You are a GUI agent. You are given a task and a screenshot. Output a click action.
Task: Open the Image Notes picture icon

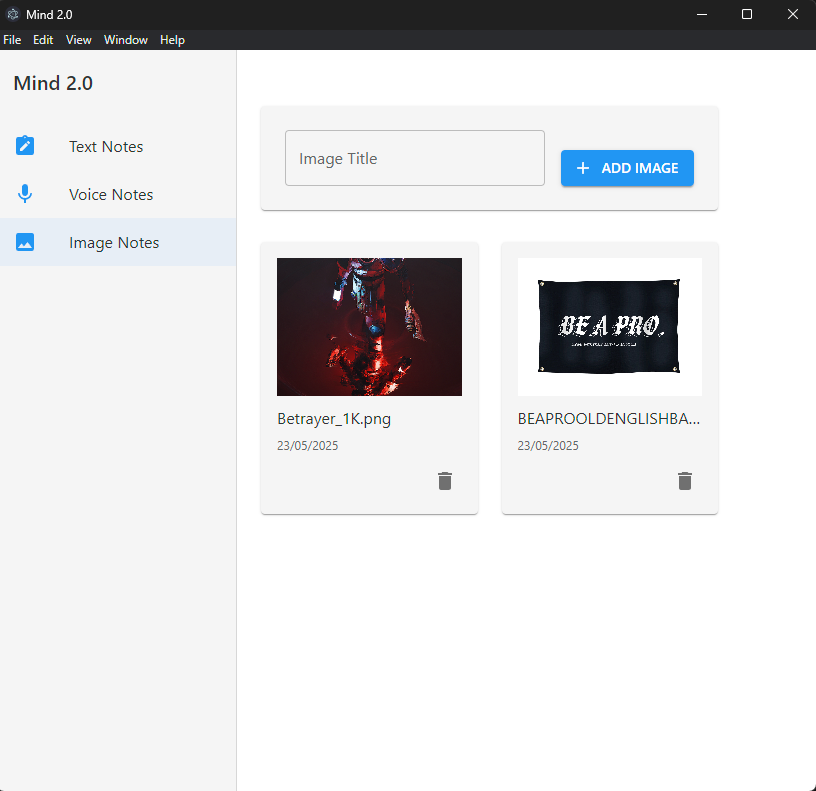click(x=25, y=242)
